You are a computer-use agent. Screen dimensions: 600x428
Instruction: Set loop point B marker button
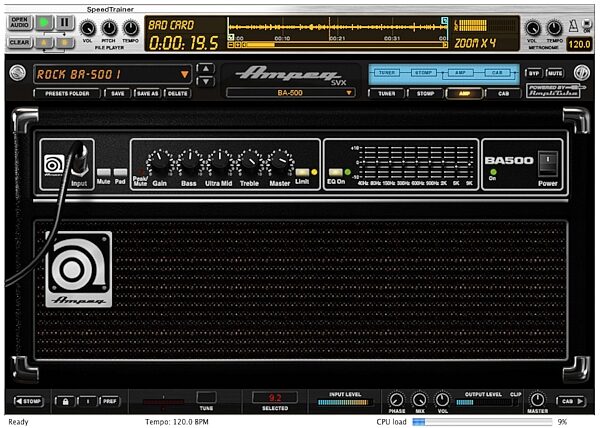(65, 42)
